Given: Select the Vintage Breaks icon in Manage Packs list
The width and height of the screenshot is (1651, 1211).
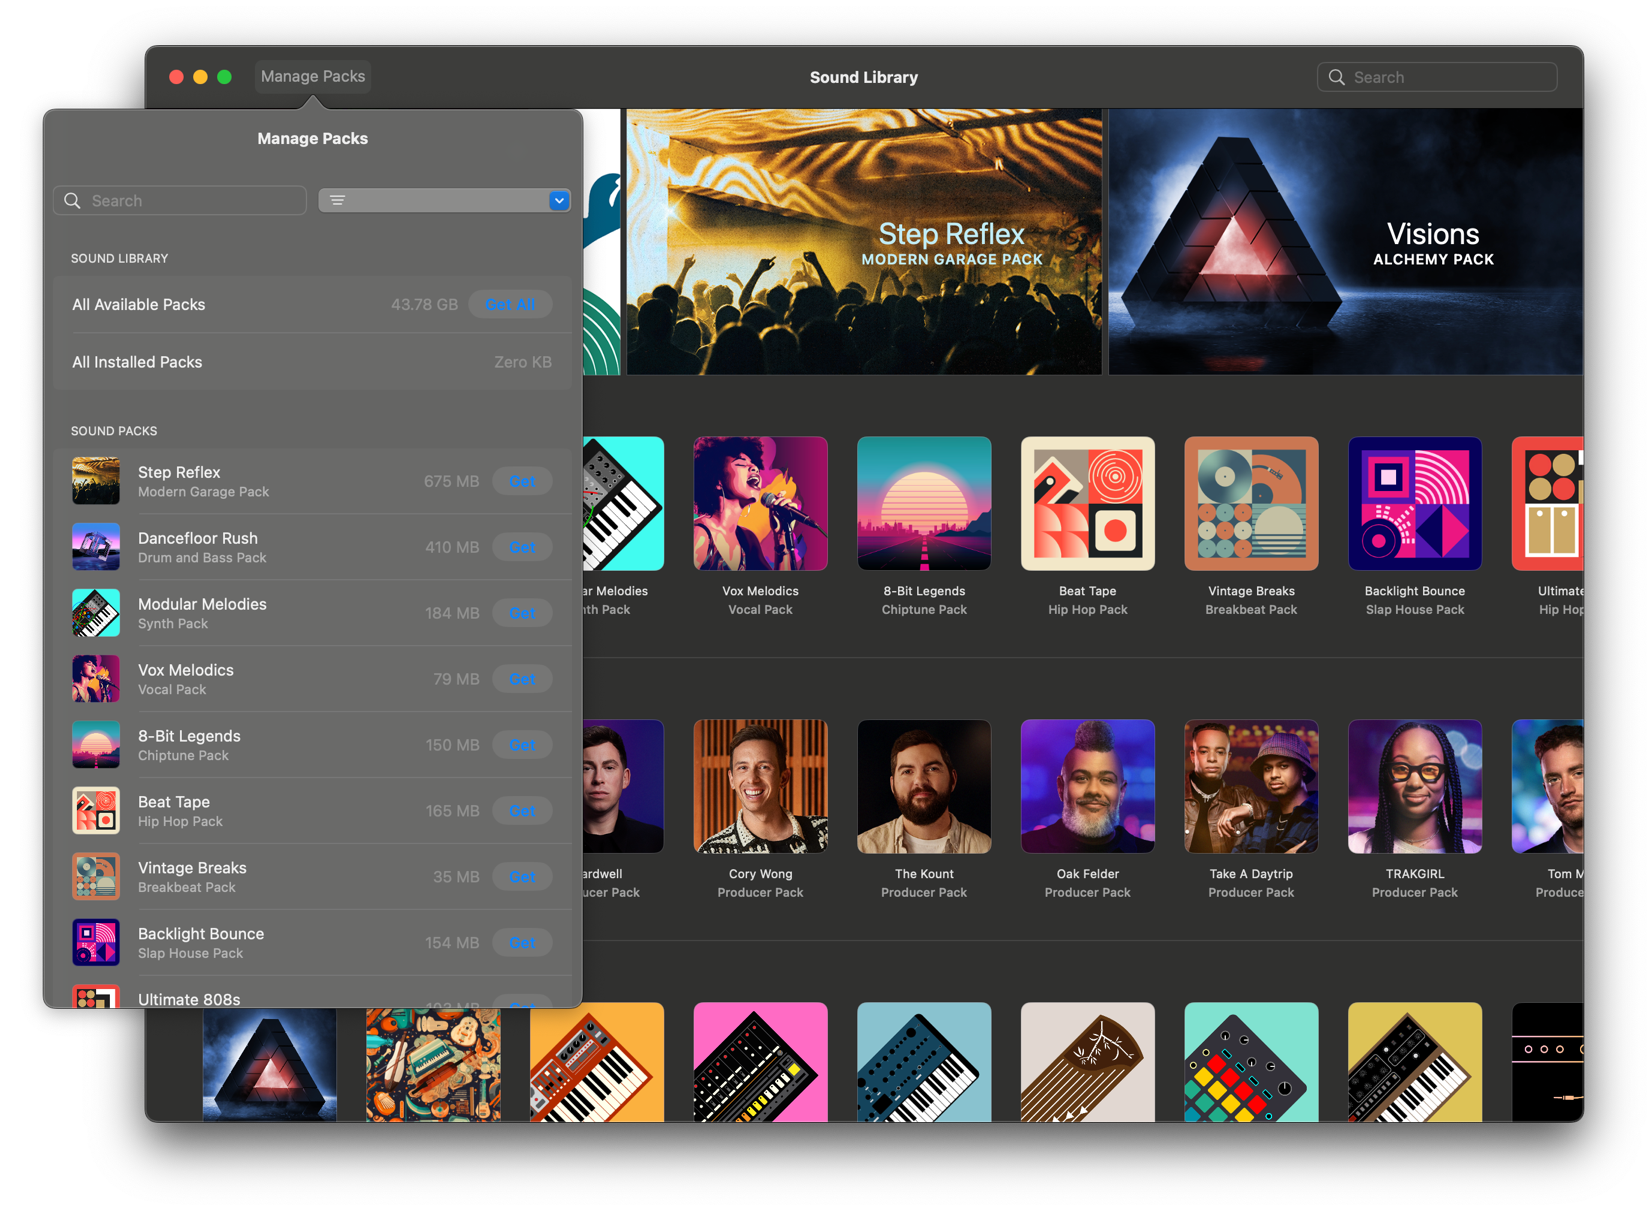Looking at the screenshot, I should 96,877.
